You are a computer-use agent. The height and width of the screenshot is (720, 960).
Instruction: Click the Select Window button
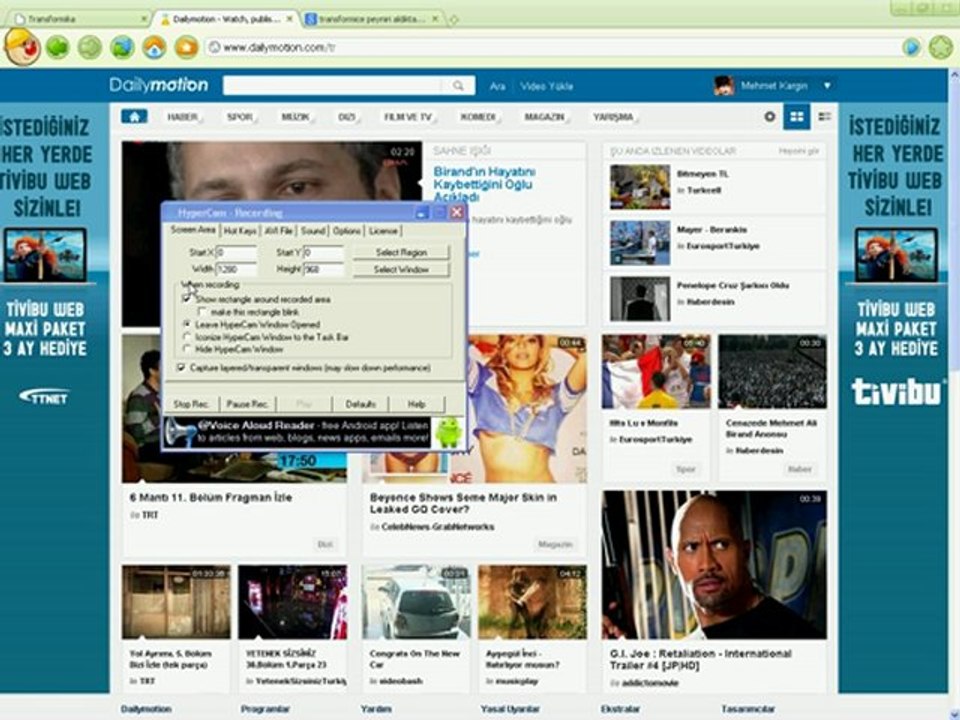click(401, 269)
